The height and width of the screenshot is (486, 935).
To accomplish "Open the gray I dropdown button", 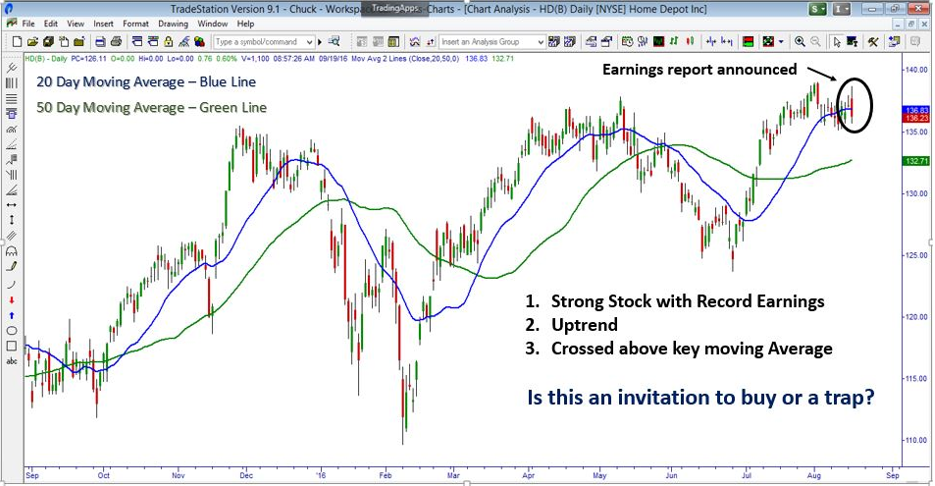I will point(841,9).
